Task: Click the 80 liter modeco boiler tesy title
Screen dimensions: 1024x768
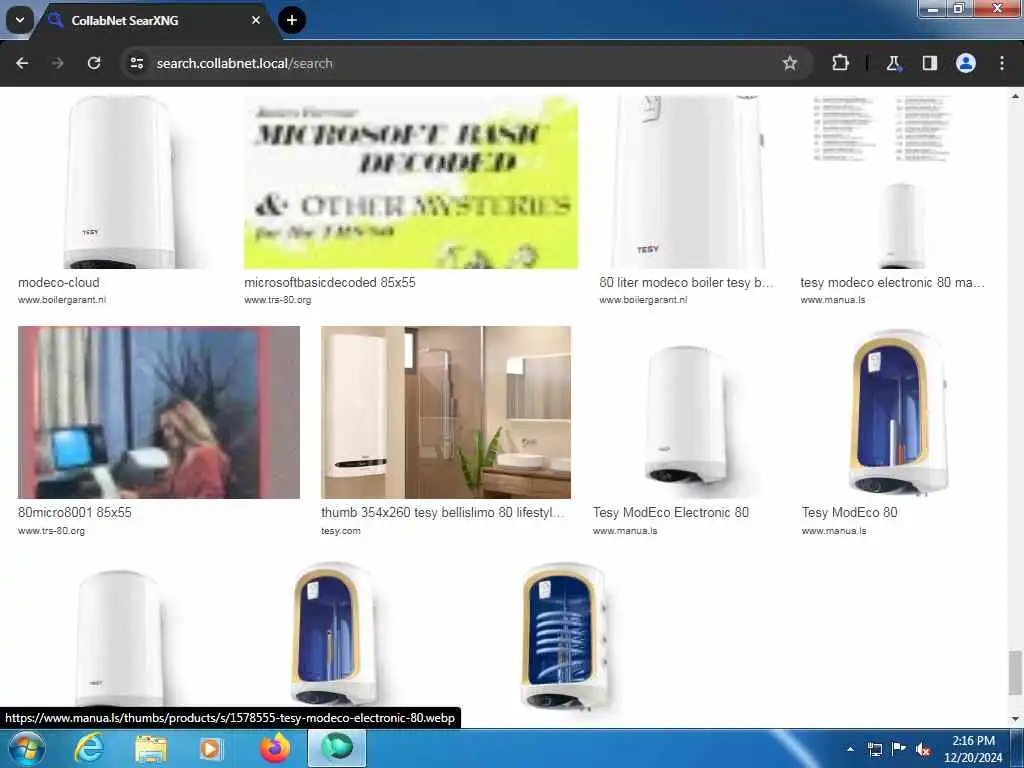Action: (686, 282)
